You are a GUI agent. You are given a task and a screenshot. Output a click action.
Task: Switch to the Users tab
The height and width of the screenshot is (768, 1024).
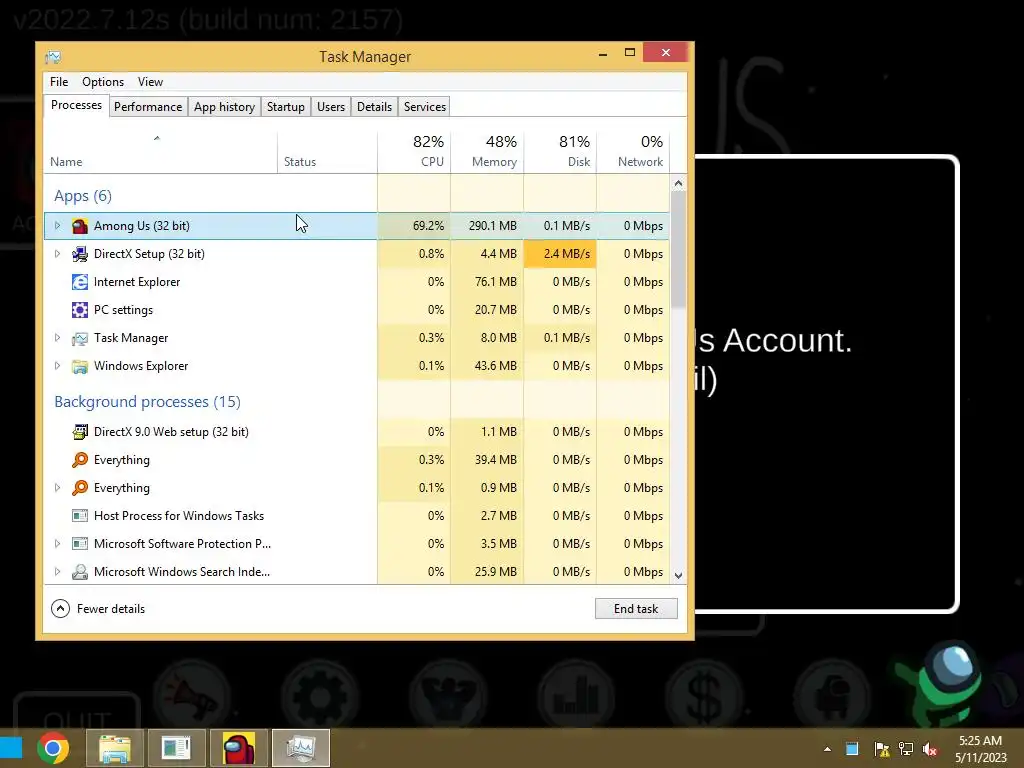pos(330,107)
